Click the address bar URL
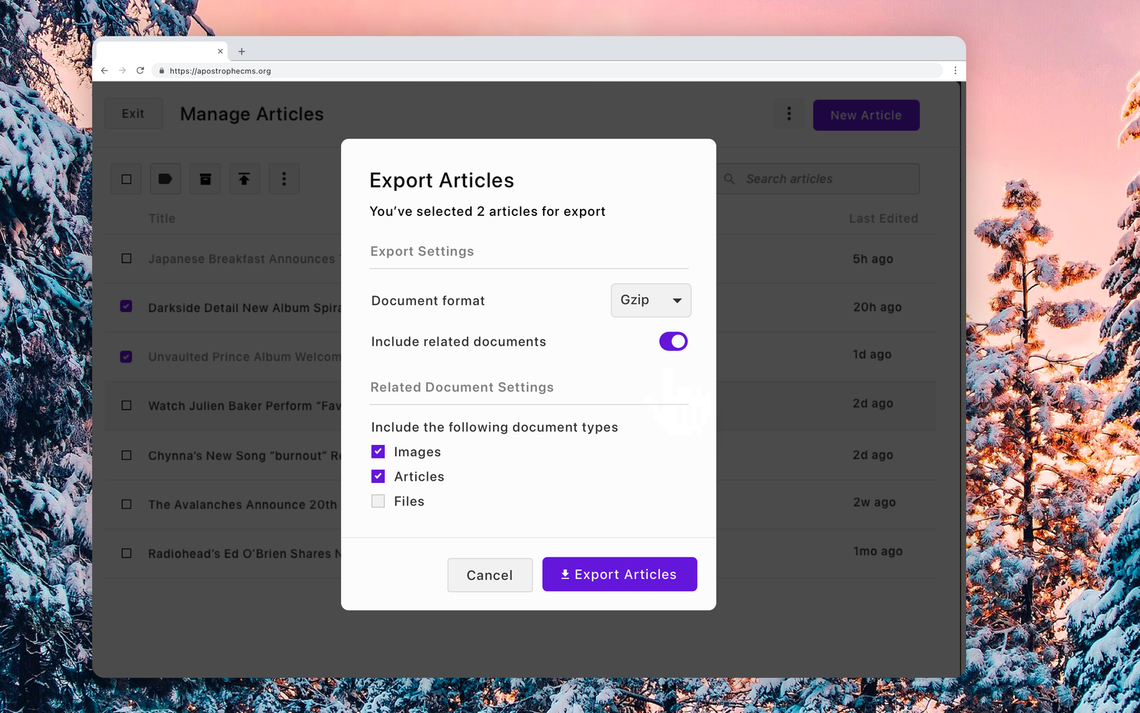 220,71
